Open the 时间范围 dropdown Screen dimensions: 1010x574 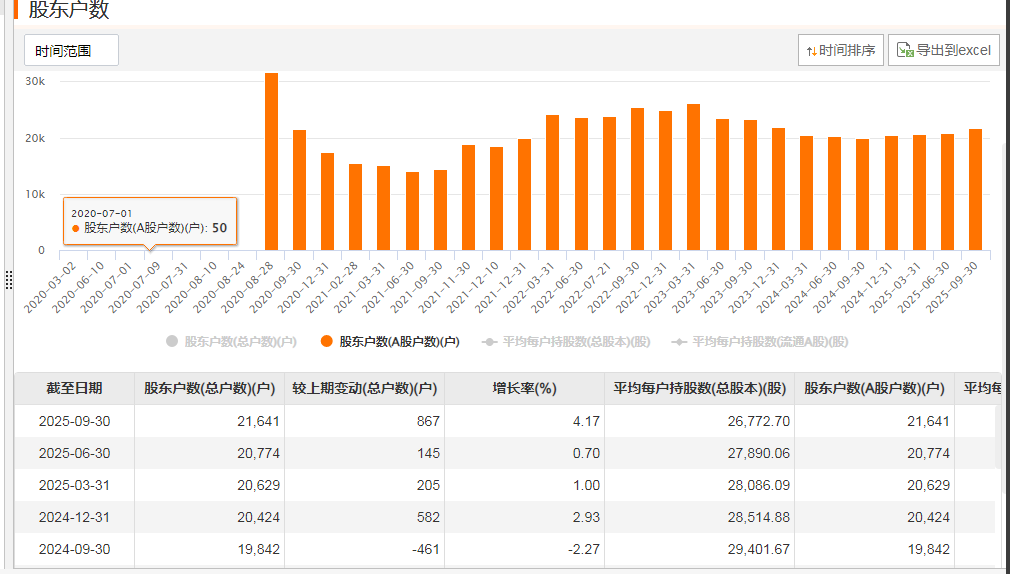click(x=71, y=50)
